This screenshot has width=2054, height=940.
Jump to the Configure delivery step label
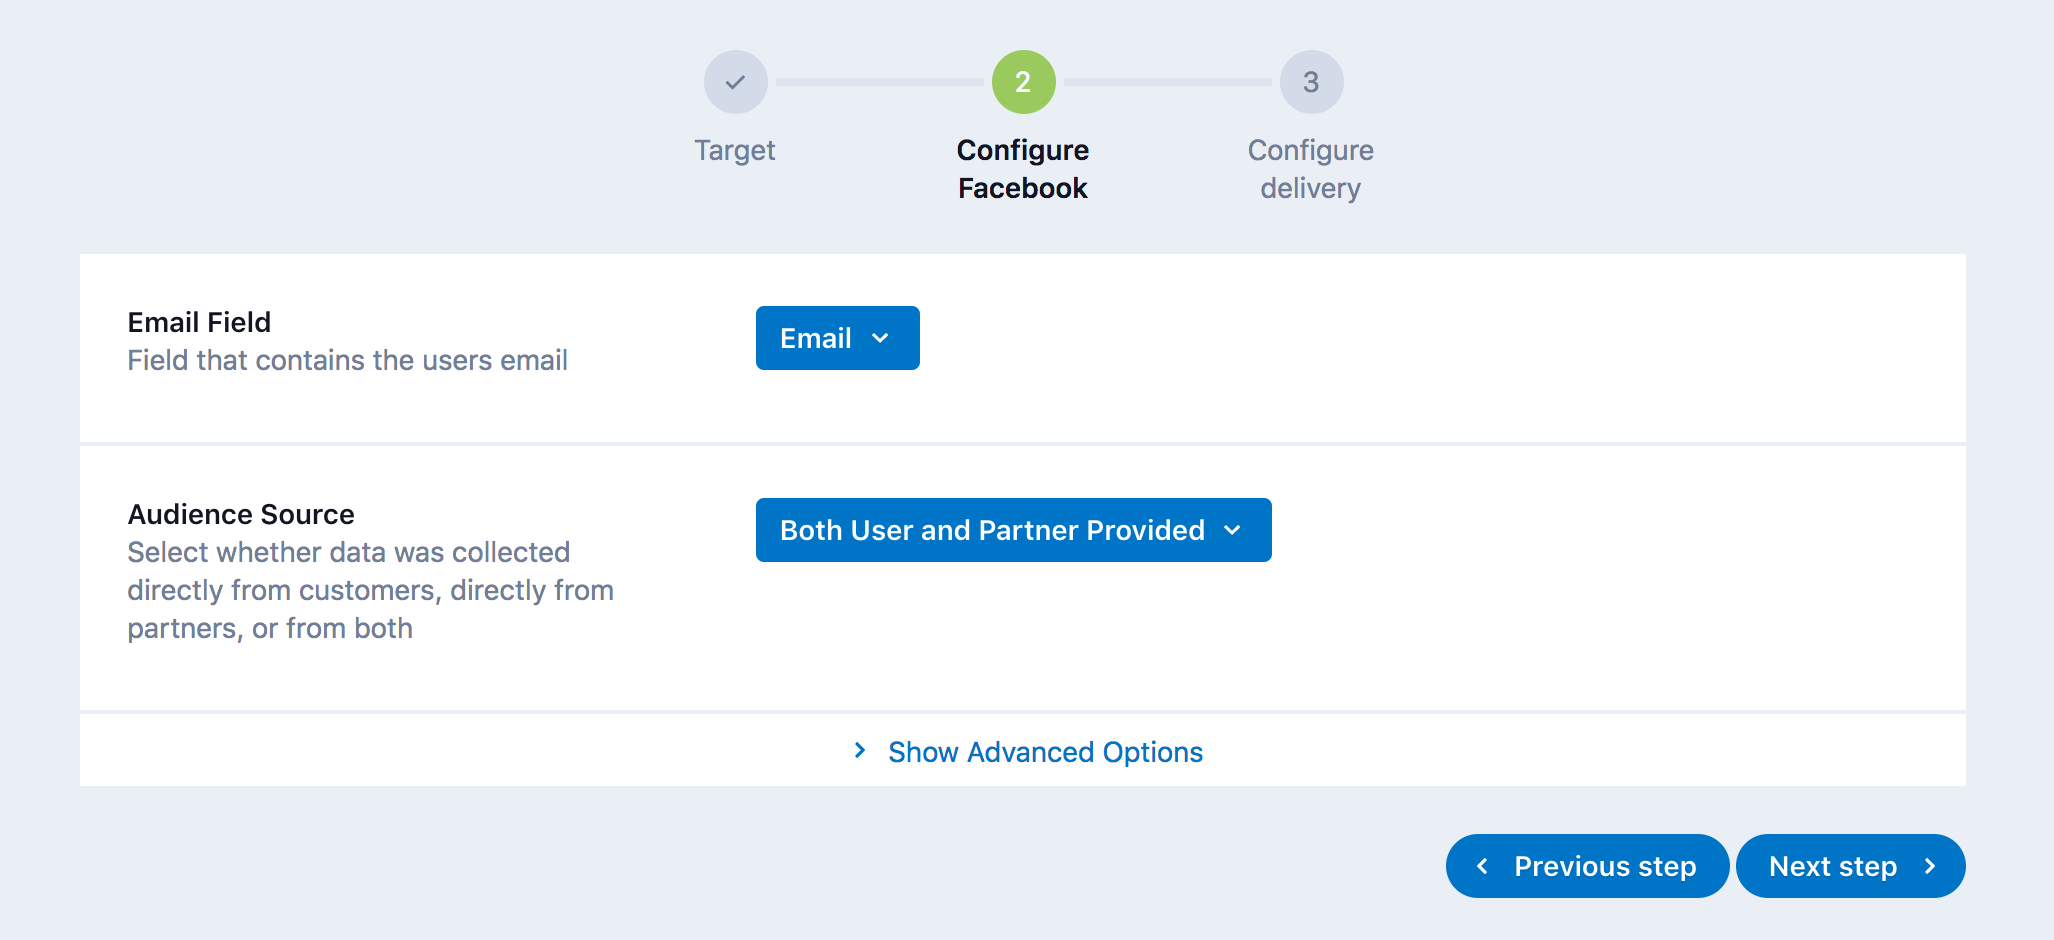point(1311,169)
